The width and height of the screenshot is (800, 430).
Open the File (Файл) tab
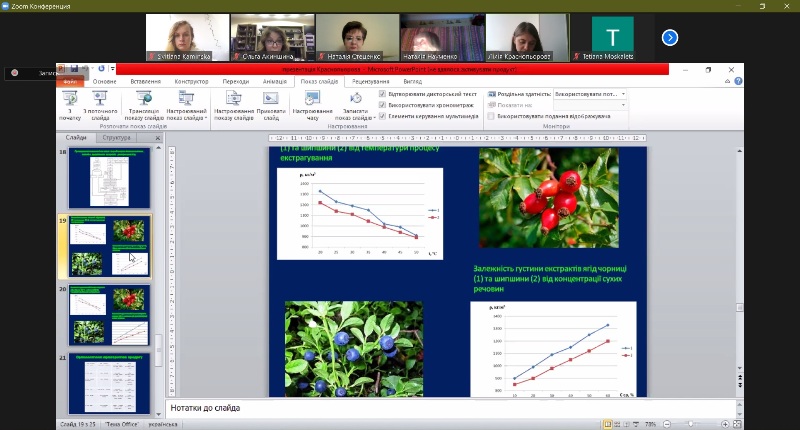pos(70,82)
